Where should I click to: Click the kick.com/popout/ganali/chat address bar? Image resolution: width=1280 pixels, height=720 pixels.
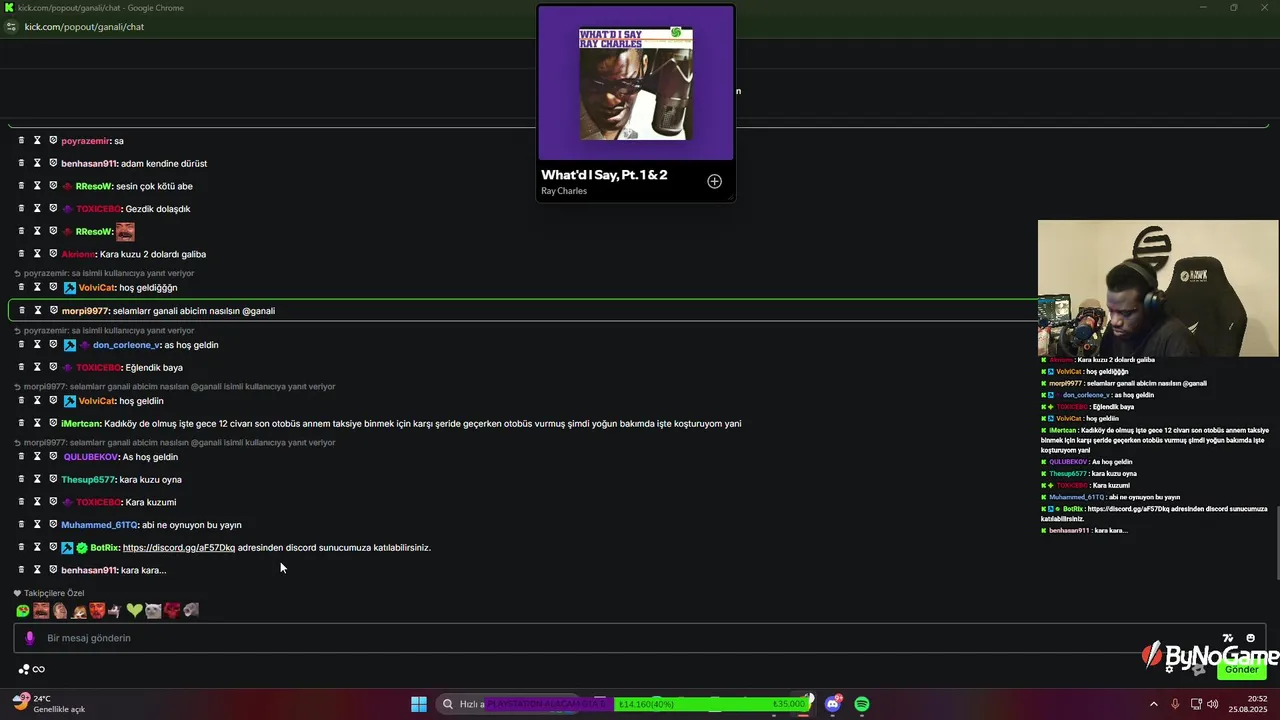click(84, 27)
